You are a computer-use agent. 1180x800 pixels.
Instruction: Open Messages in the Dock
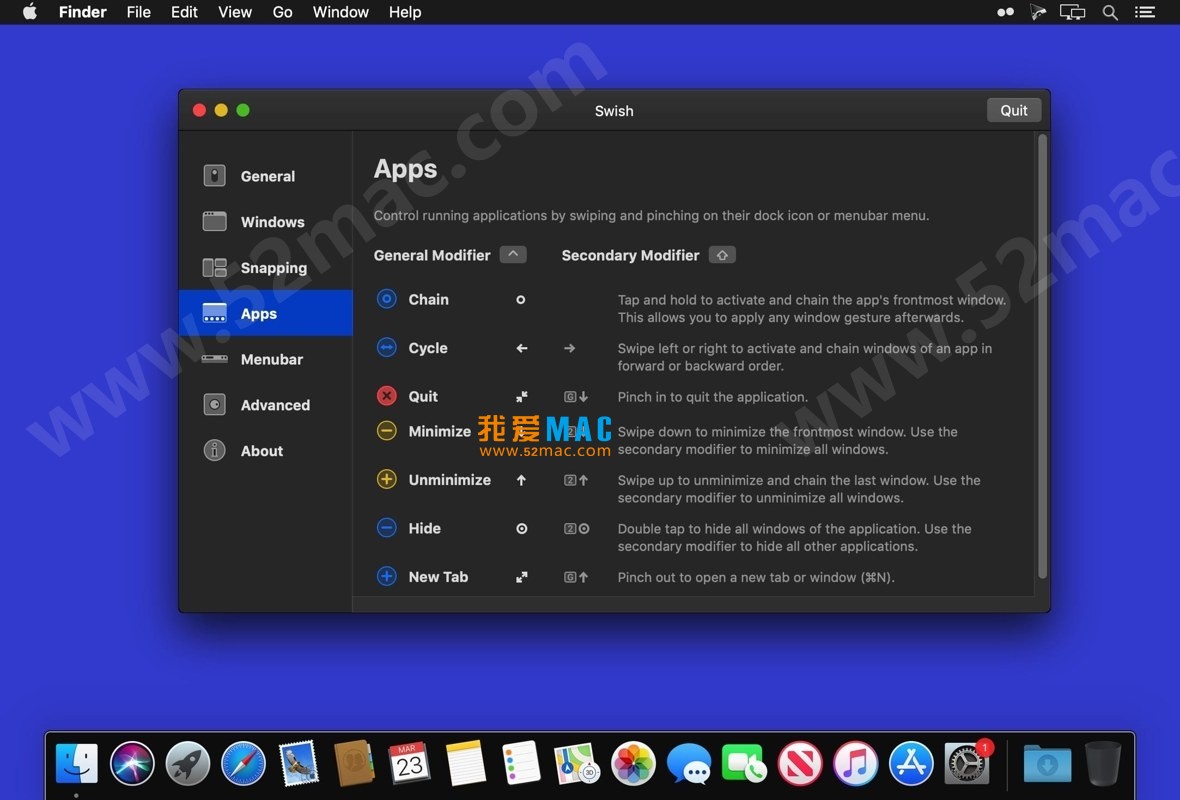[689, 763]
